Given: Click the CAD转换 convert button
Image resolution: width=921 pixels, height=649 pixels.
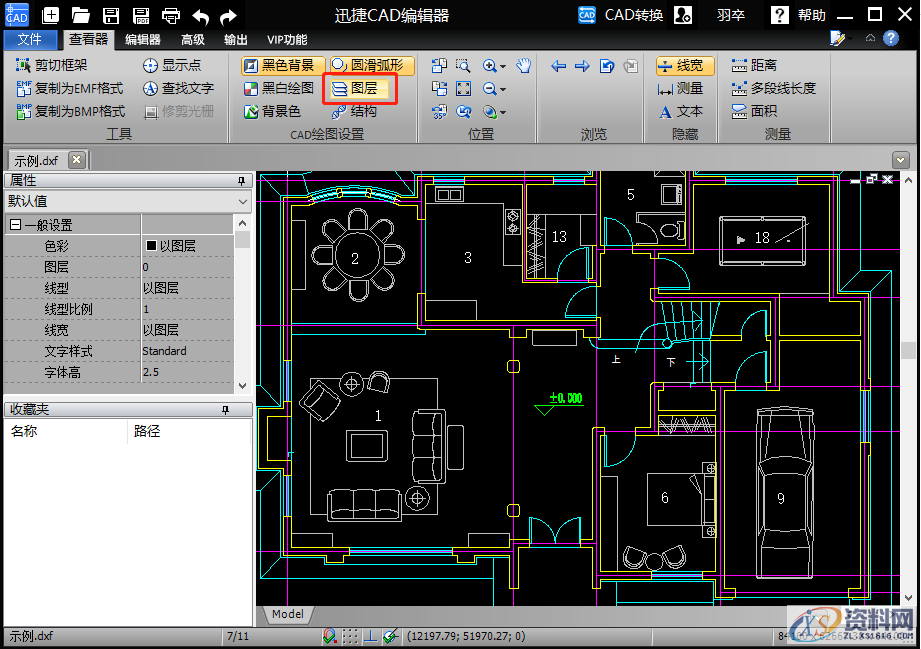Looking at the screenshot, I should (x=622, y=15).
